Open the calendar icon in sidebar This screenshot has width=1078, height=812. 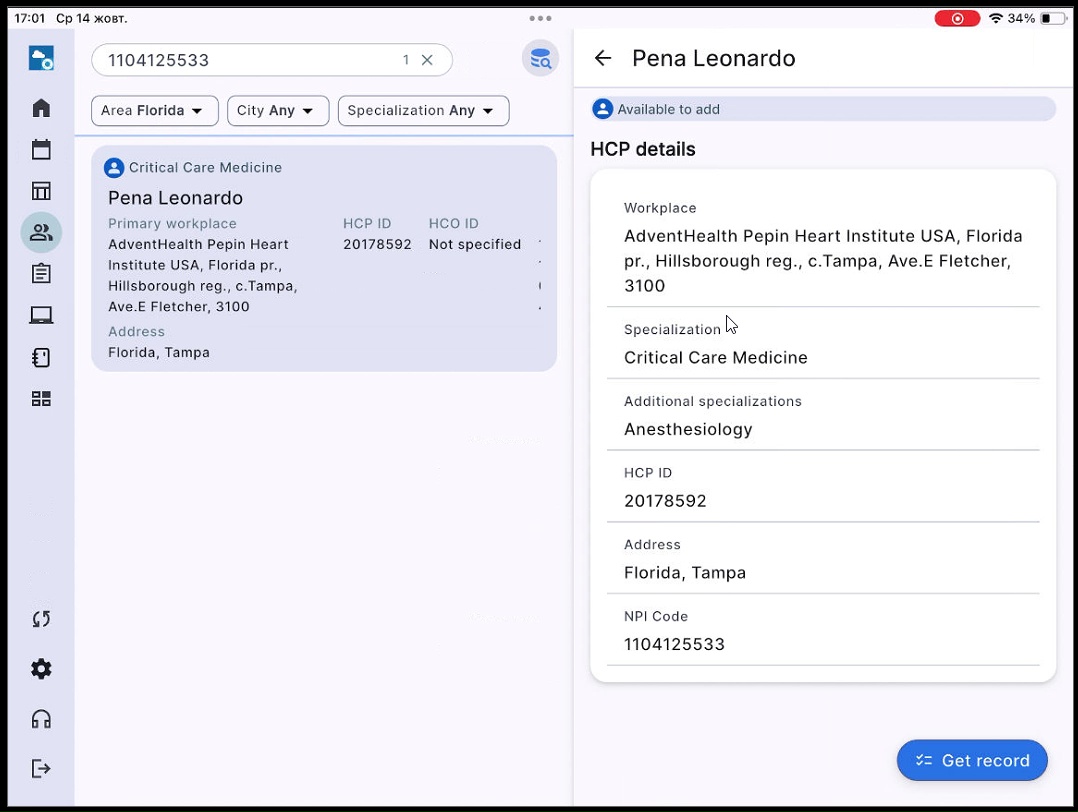tap(41, 149)
